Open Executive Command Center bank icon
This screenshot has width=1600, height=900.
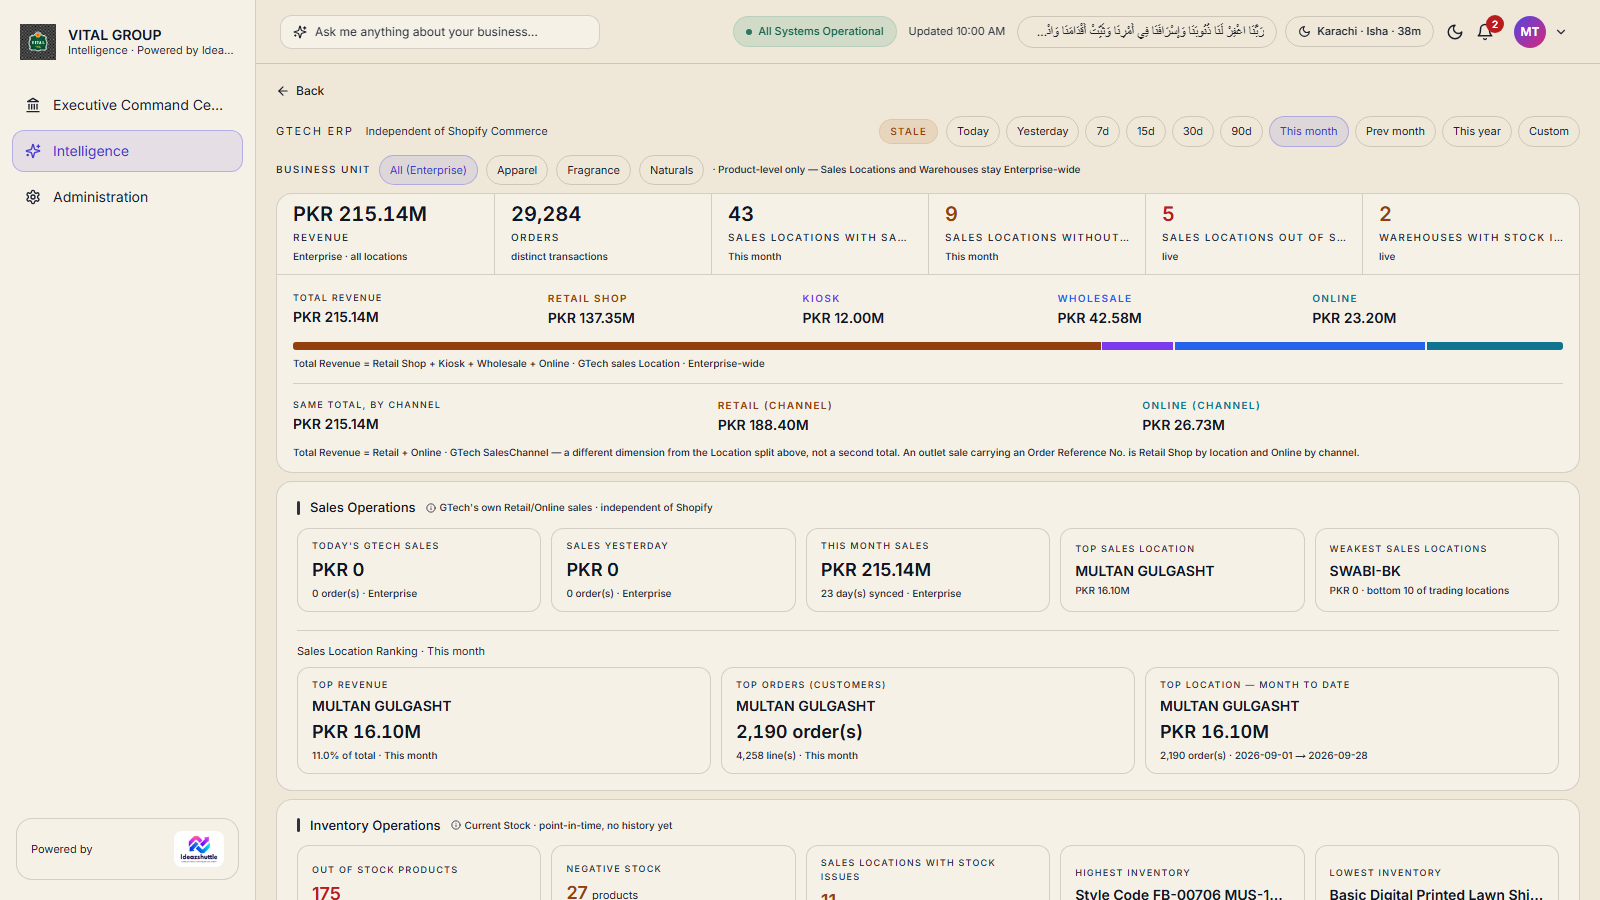[33, 105]
